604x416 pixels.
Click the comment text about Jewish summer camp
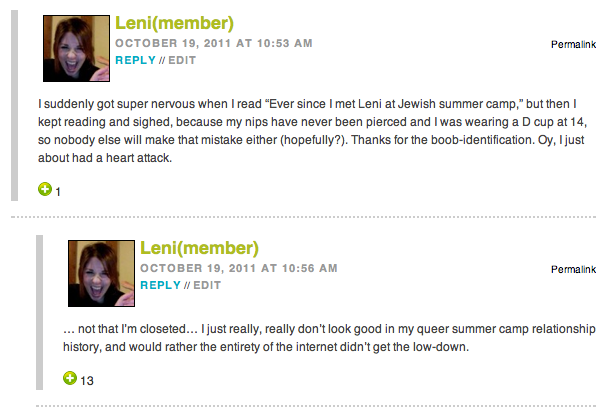point(300,130)
